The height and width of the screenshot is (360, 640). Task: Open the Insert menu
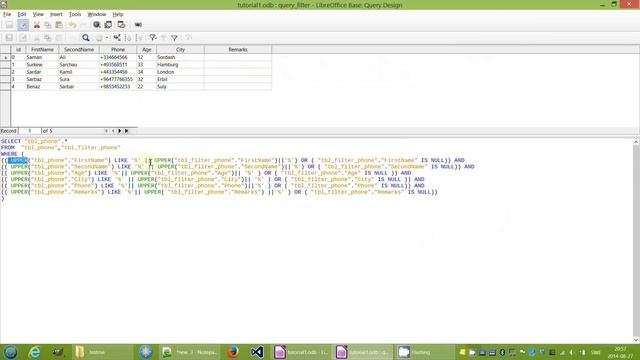56,14
